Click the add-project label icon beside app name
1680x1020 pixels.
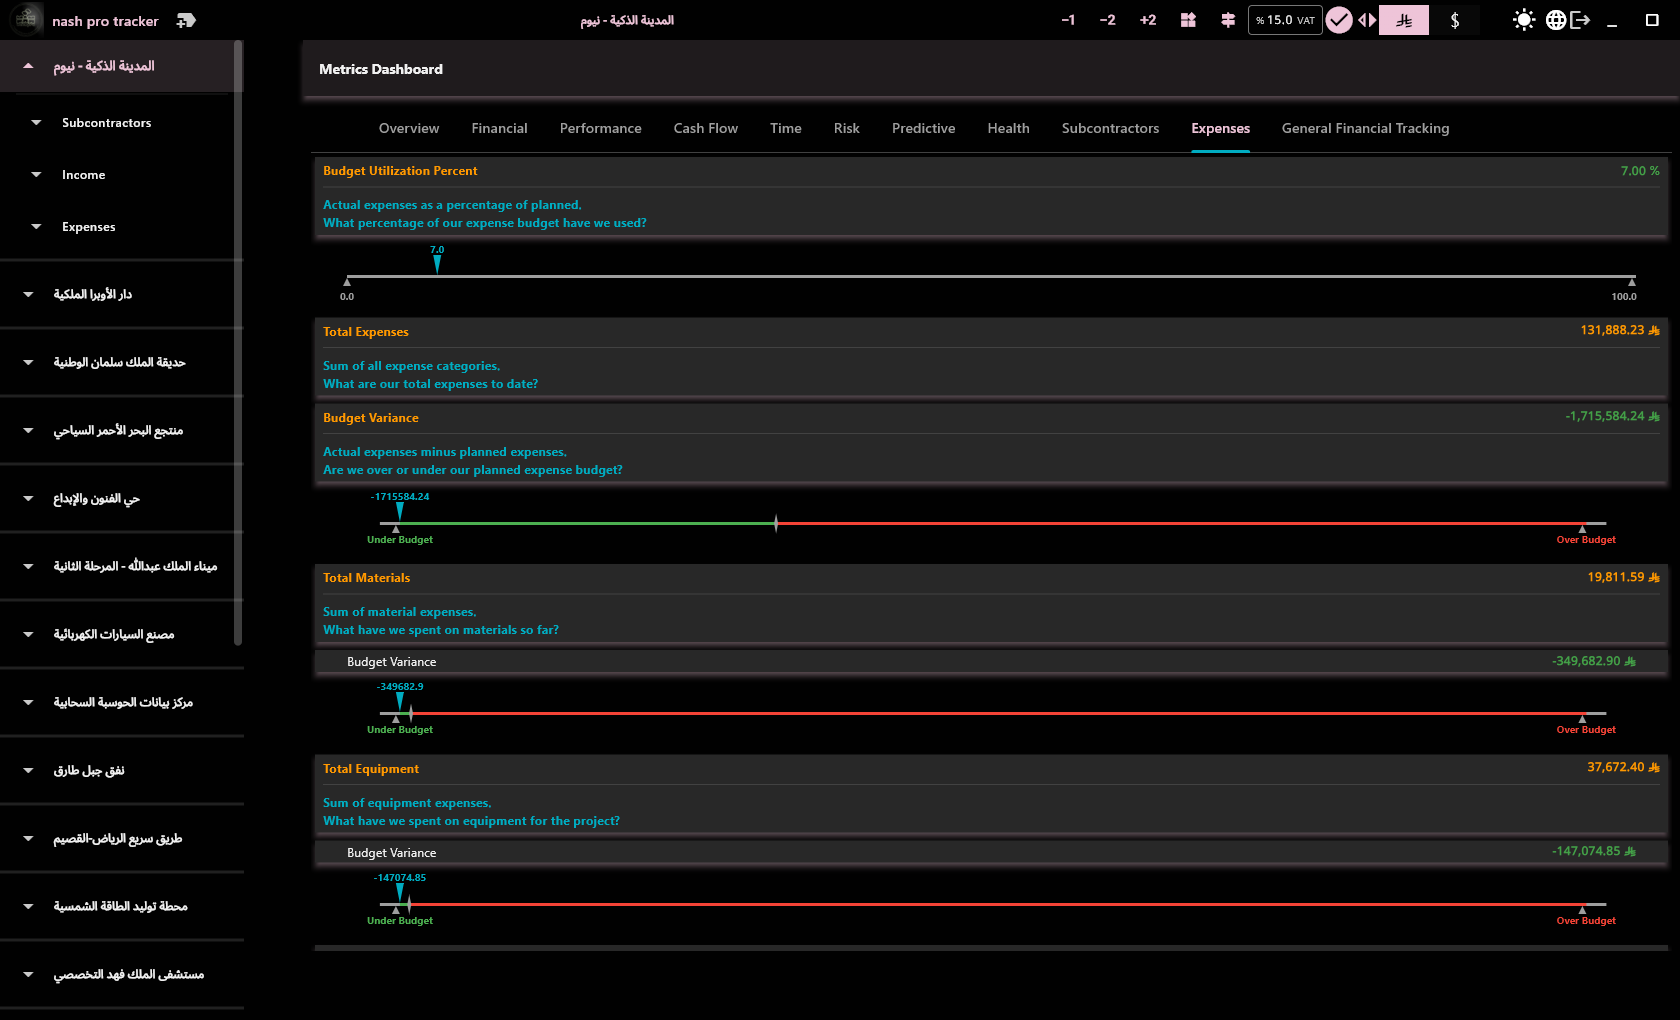click(x=186, y=20)
